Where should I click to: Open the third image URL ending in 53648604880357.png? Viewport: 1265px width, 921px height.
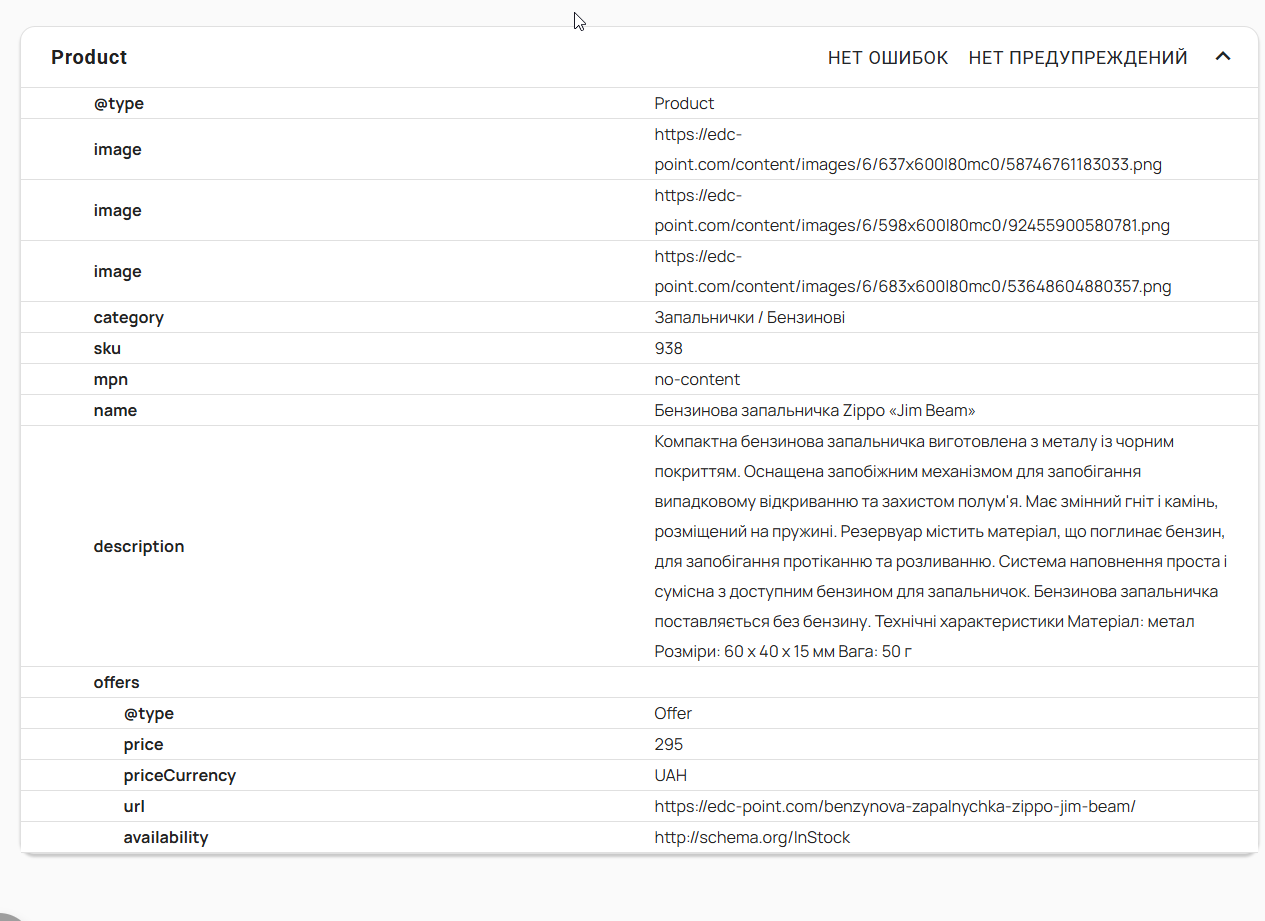(912, 272)
